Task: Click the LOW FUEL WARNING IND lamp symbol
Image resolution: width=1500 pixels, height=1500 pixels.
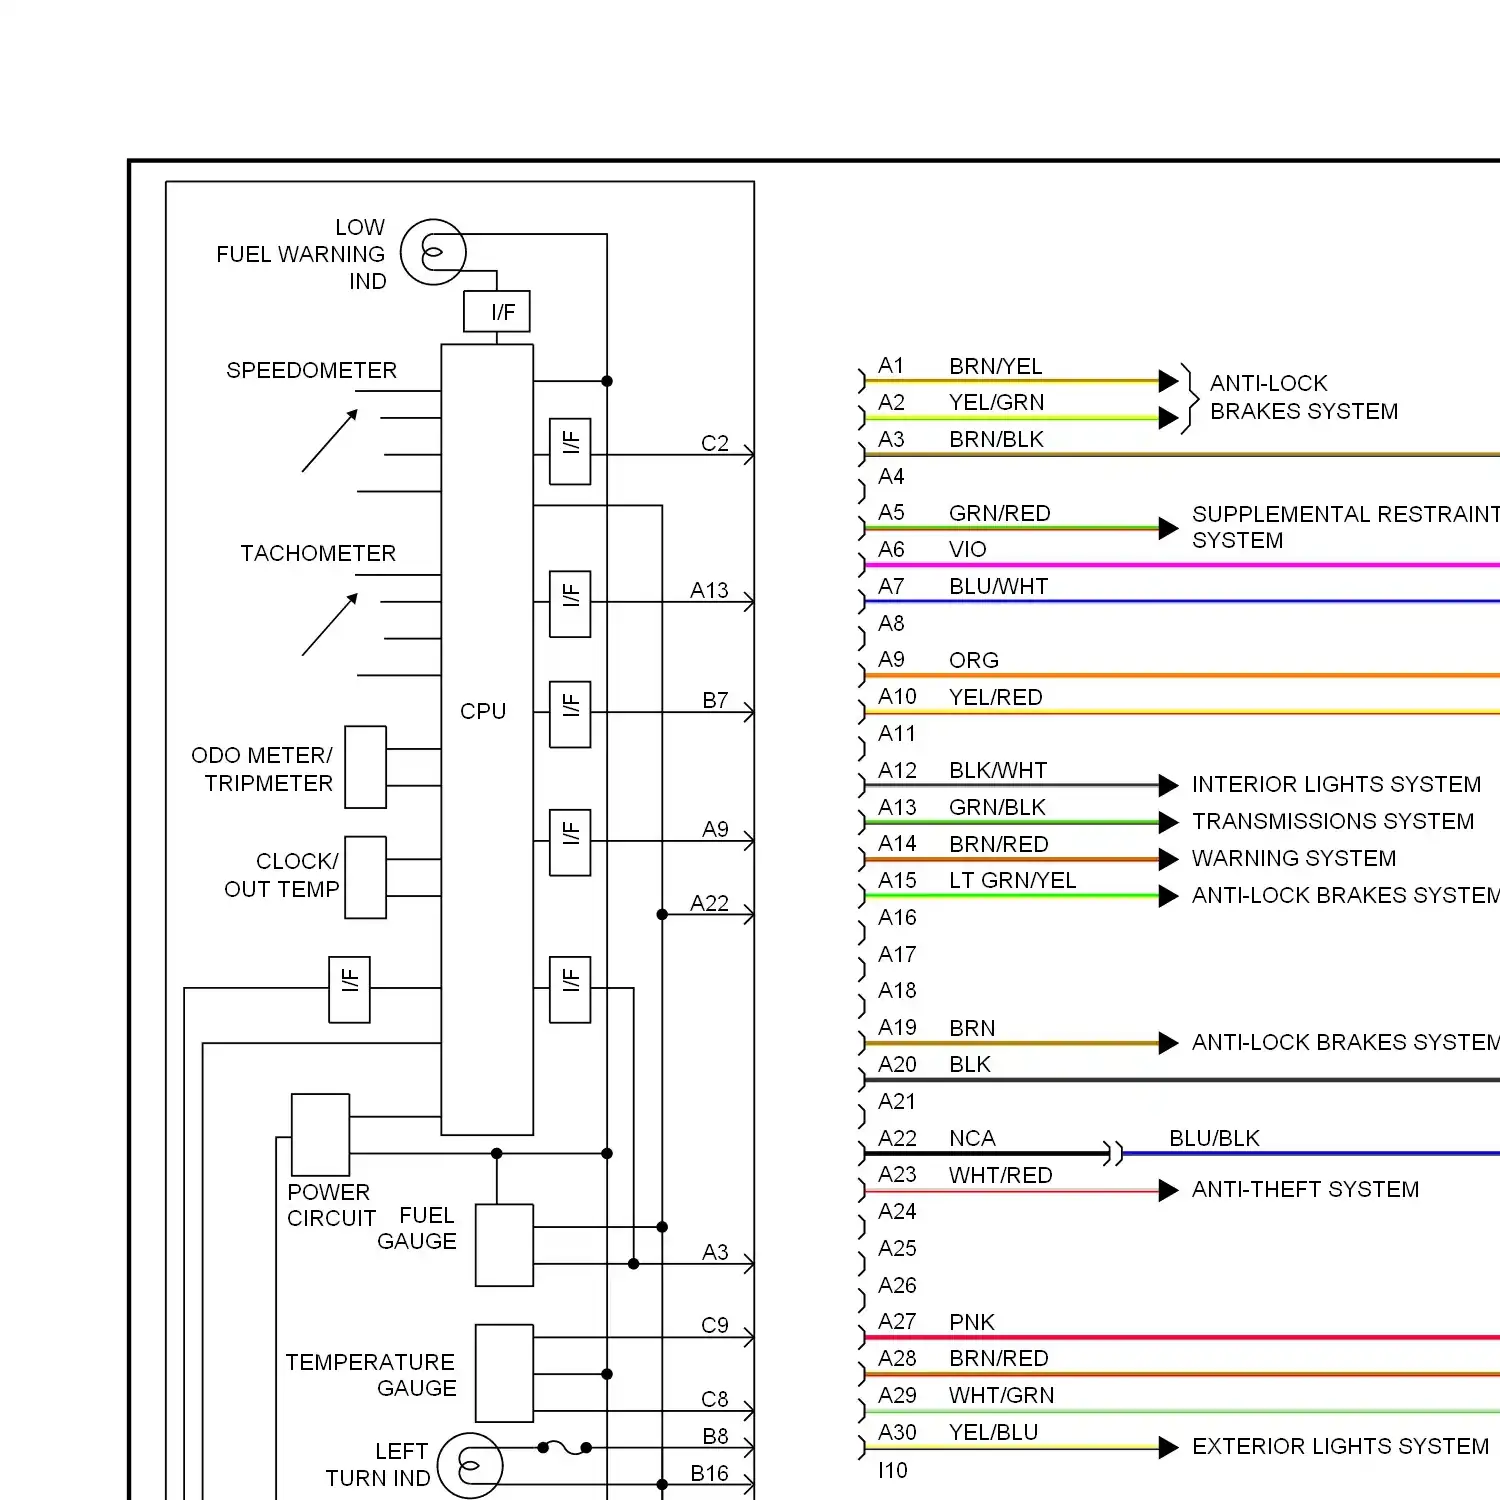Action: coord(433,252)
